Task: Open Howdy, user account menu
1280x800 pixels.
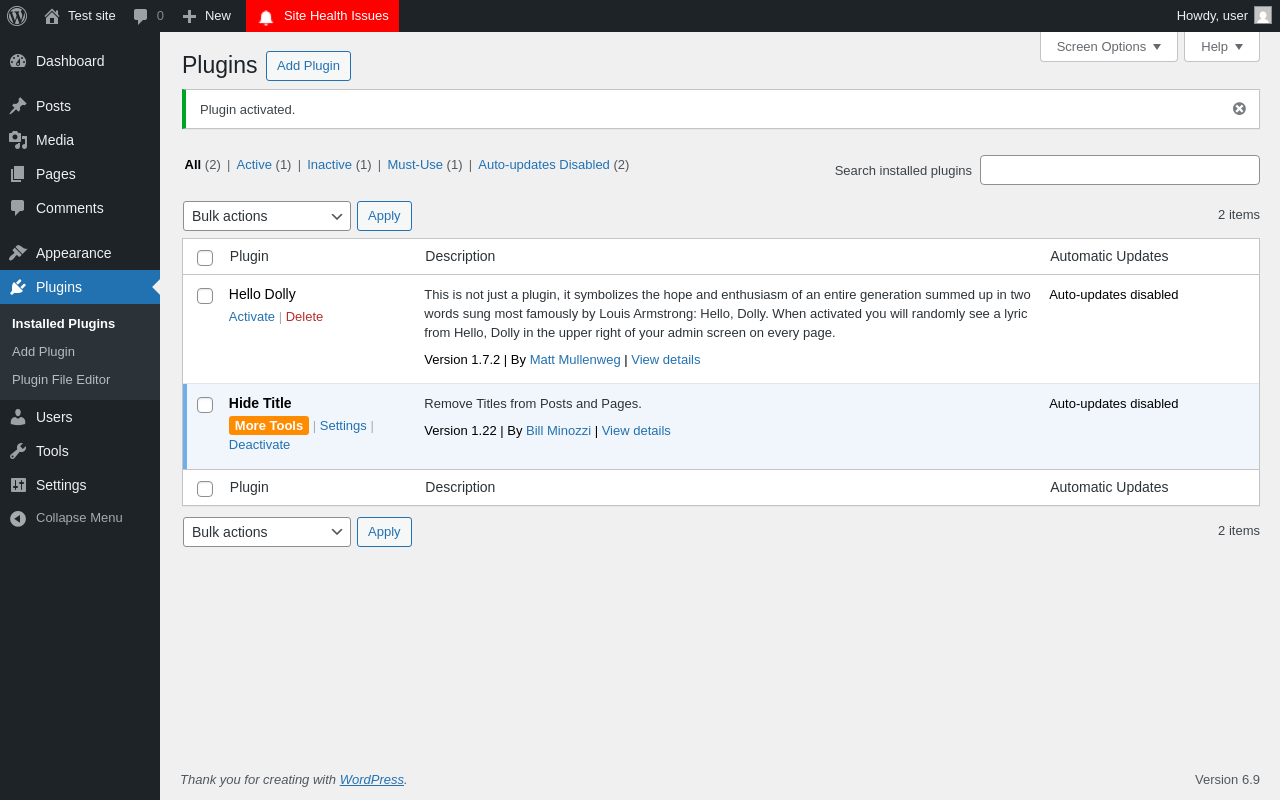Action: [x=1224, y=16]
